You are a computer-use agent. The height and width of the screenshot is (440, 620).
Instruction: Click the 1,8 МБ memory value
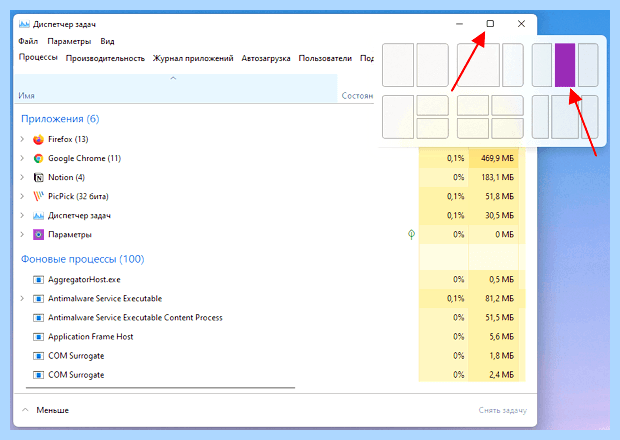click(x=501, y=356)
